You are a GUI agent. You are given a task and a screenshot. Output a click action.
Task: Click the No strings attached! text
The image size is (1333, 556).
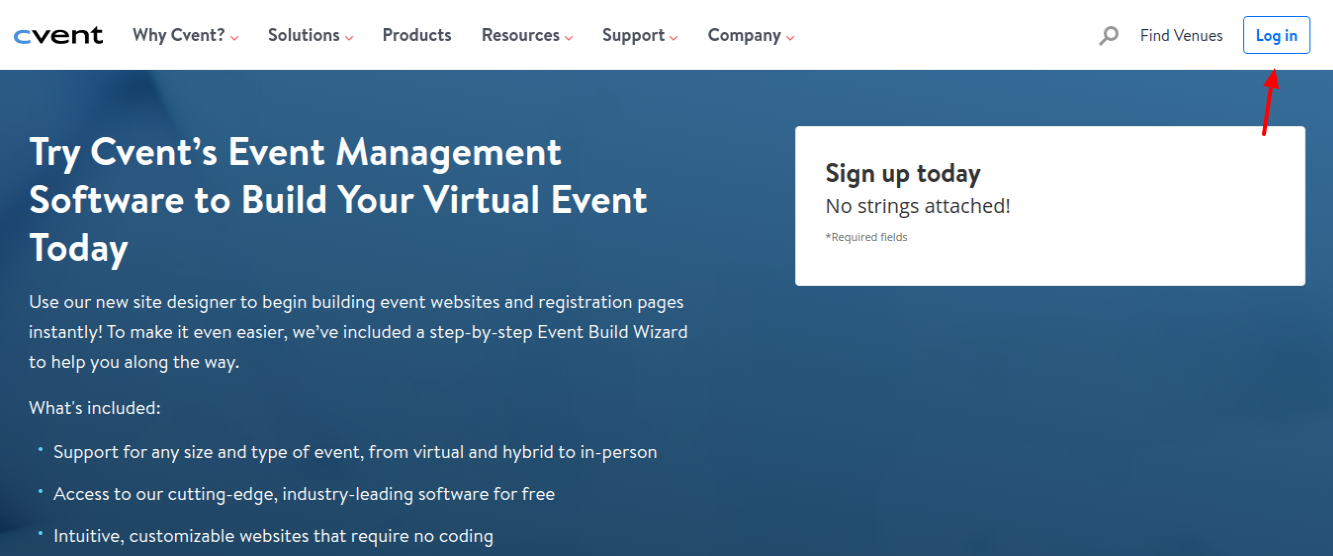[x=918, y=206]
